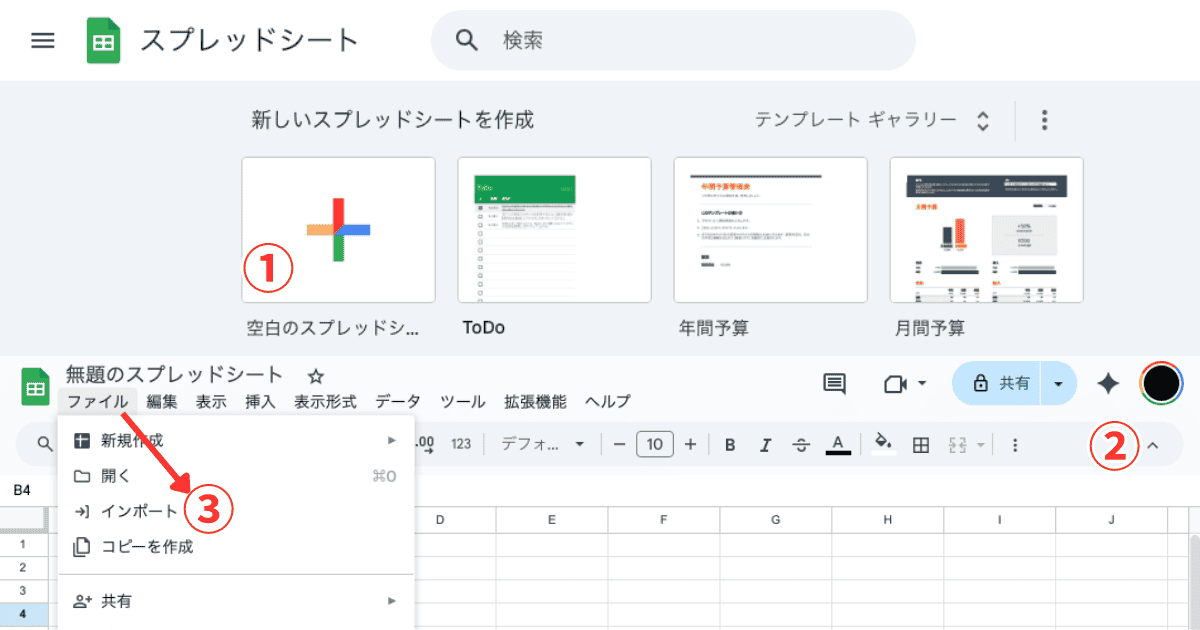Click the green Sheets logo at top
This screenshot has width=1200, height=630.
[x=104, y=40]
